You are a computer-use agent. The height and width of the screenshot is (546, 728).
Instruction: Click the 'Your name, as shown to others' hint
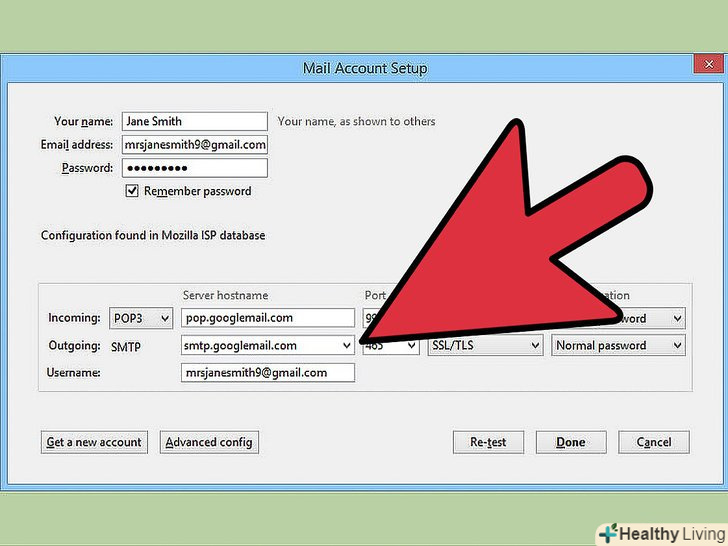tap(357, 121)
